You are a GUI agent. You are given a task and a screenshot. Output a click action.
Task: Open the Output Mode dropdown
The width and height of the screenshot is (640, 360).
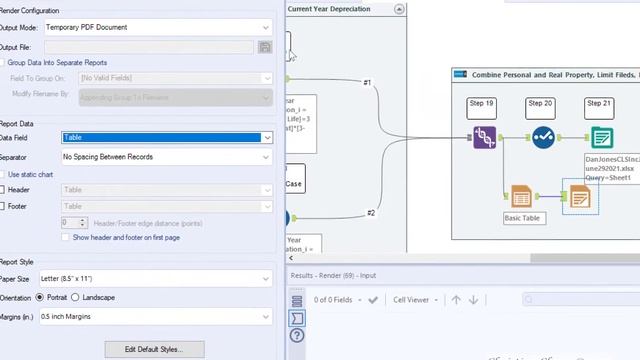[158, 27]
